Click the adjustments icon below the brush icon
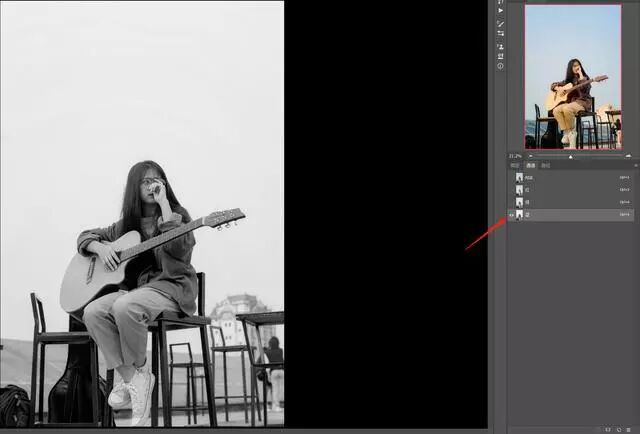The width and height of the screenshot is (640, 434). pos(500,33)
